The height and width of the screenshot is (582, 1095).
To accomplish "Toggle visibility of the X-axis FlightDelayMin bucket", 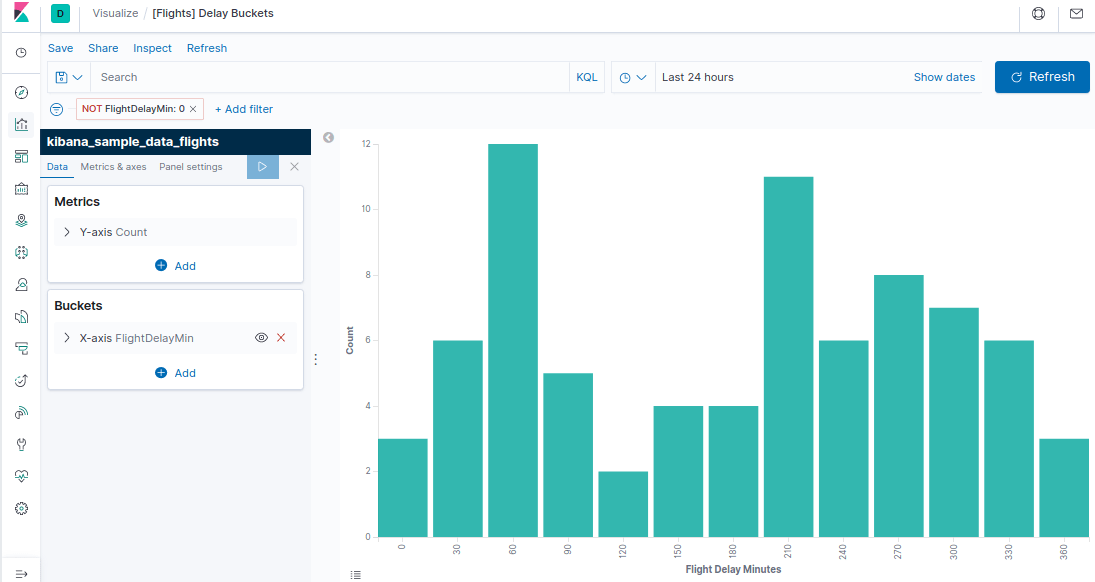I will point(261,338).
